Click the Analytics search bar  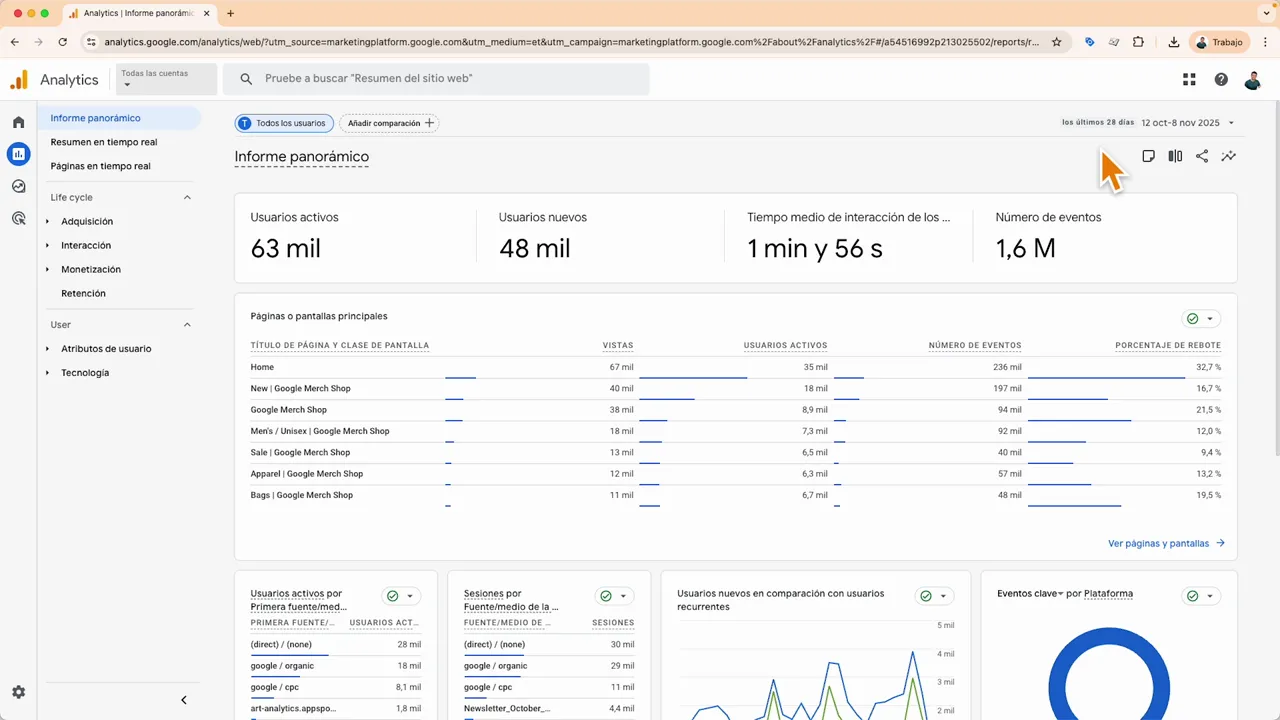tap(437, 78)
